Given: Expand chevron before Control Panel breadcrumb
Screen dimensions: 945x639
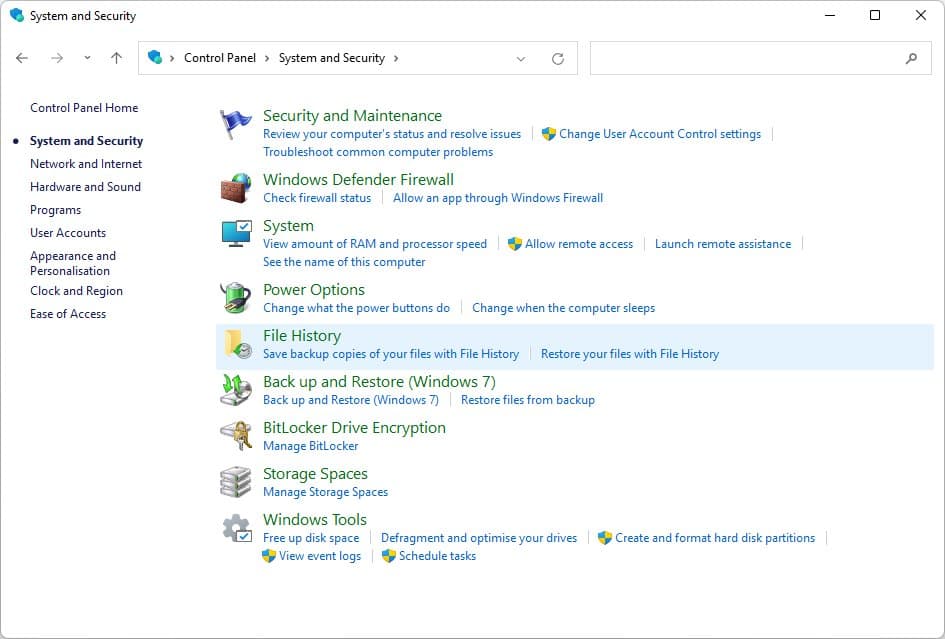Looking at the screenshot, I should pos(172,58).
